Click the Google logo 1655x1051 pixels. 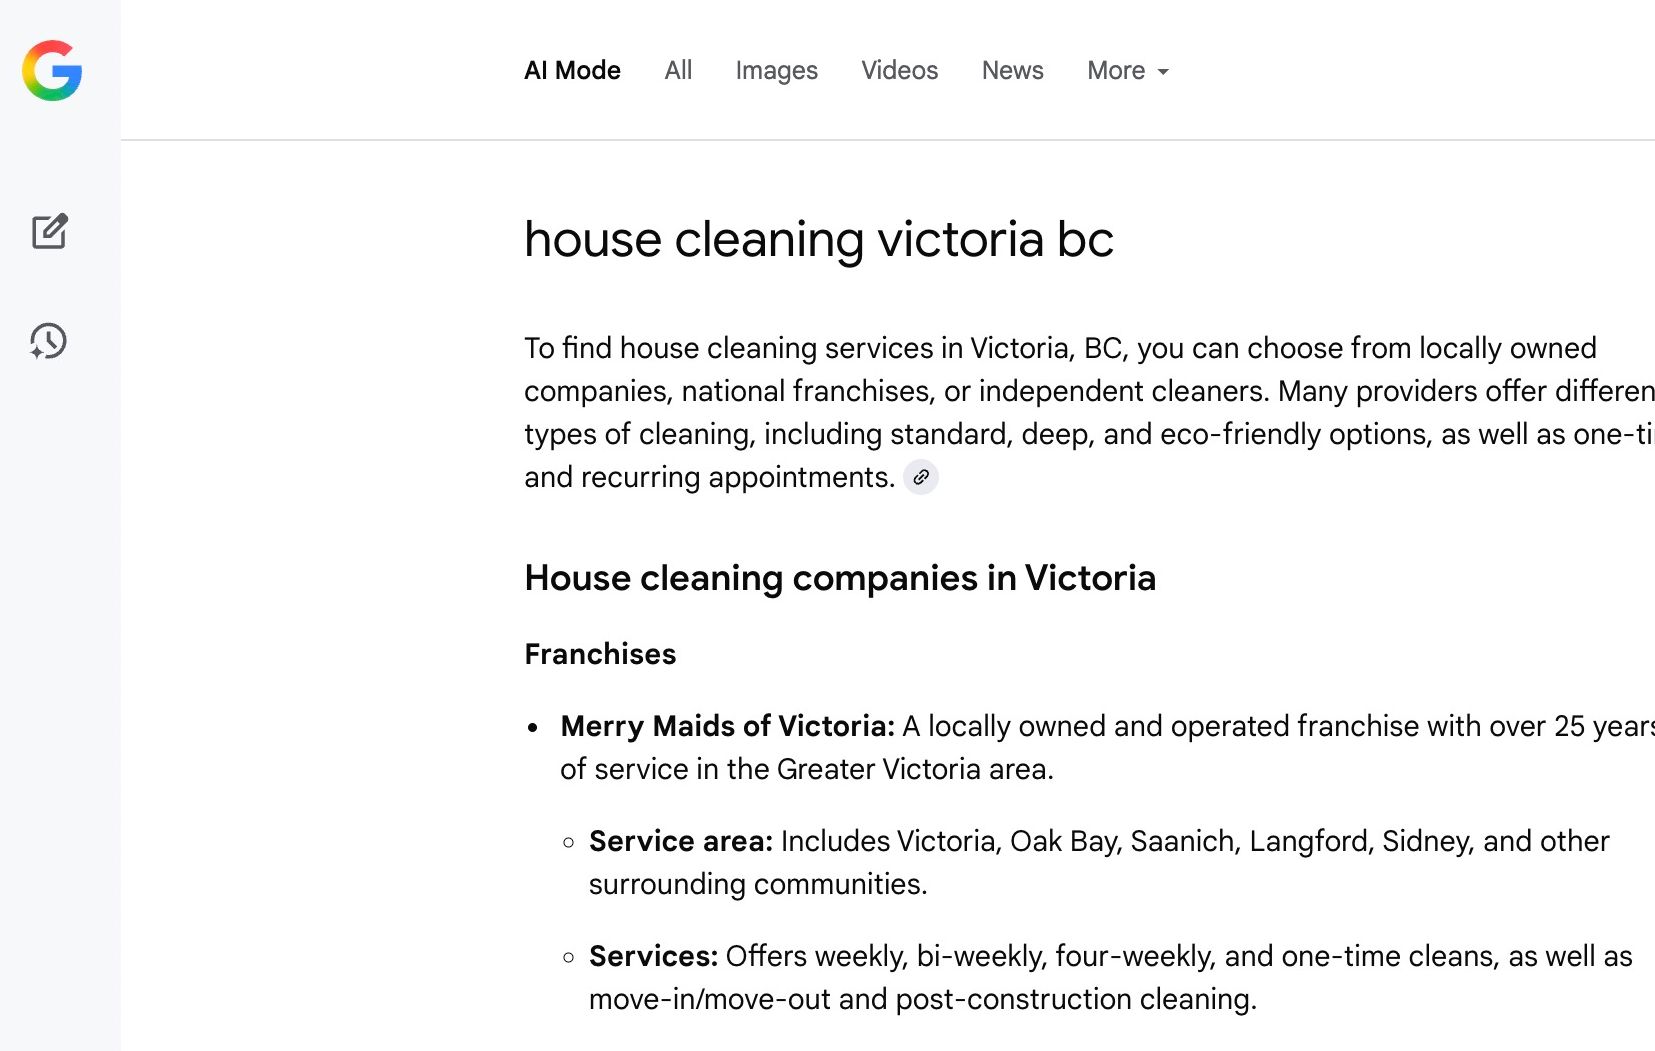pyautogui.click(x=52, y=71)
